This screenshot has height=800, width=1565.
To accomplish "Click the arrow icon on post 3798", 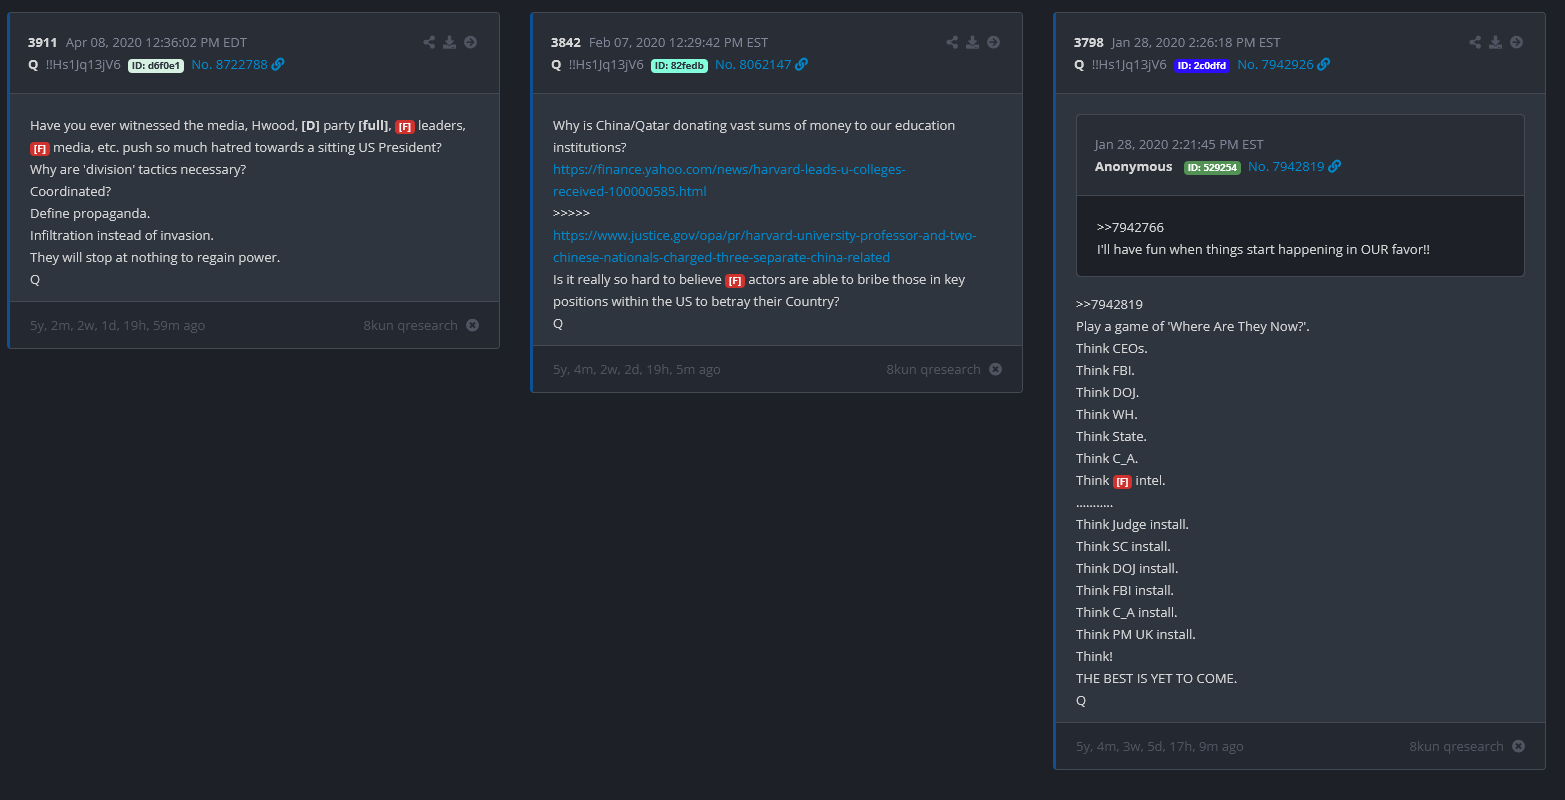I will [x=1517, y=42].
